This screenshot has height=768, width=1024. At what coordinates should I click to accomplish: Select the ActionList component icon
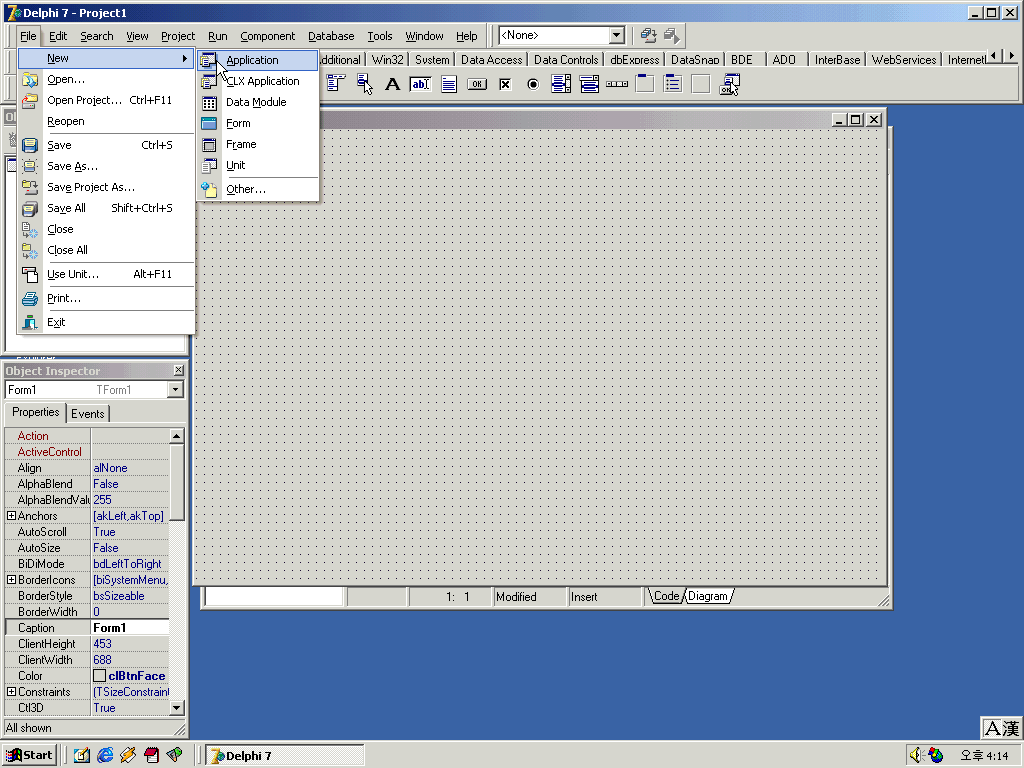(729, 85)
